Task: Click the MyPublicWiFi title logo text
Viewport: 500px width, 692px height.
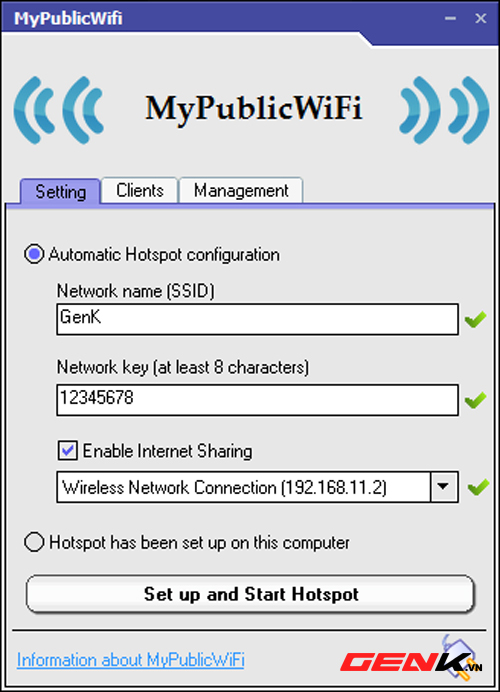Action: coord(254,108)
